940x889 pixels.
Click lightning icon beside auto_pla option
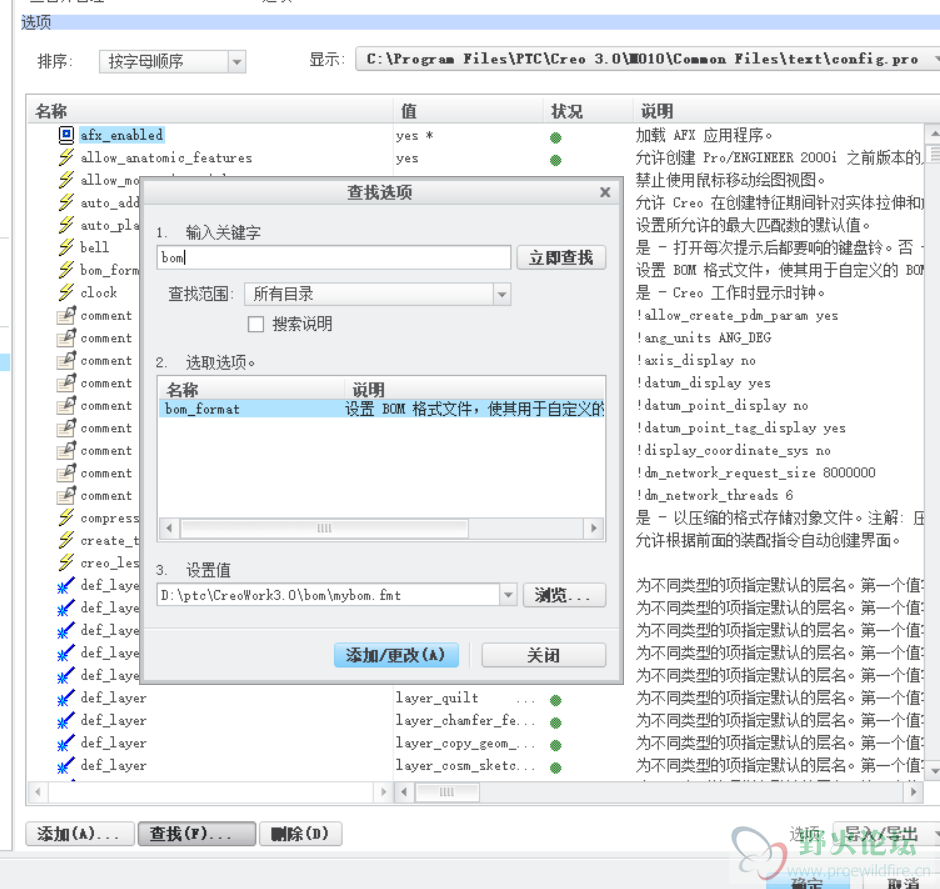click(66, 225)
